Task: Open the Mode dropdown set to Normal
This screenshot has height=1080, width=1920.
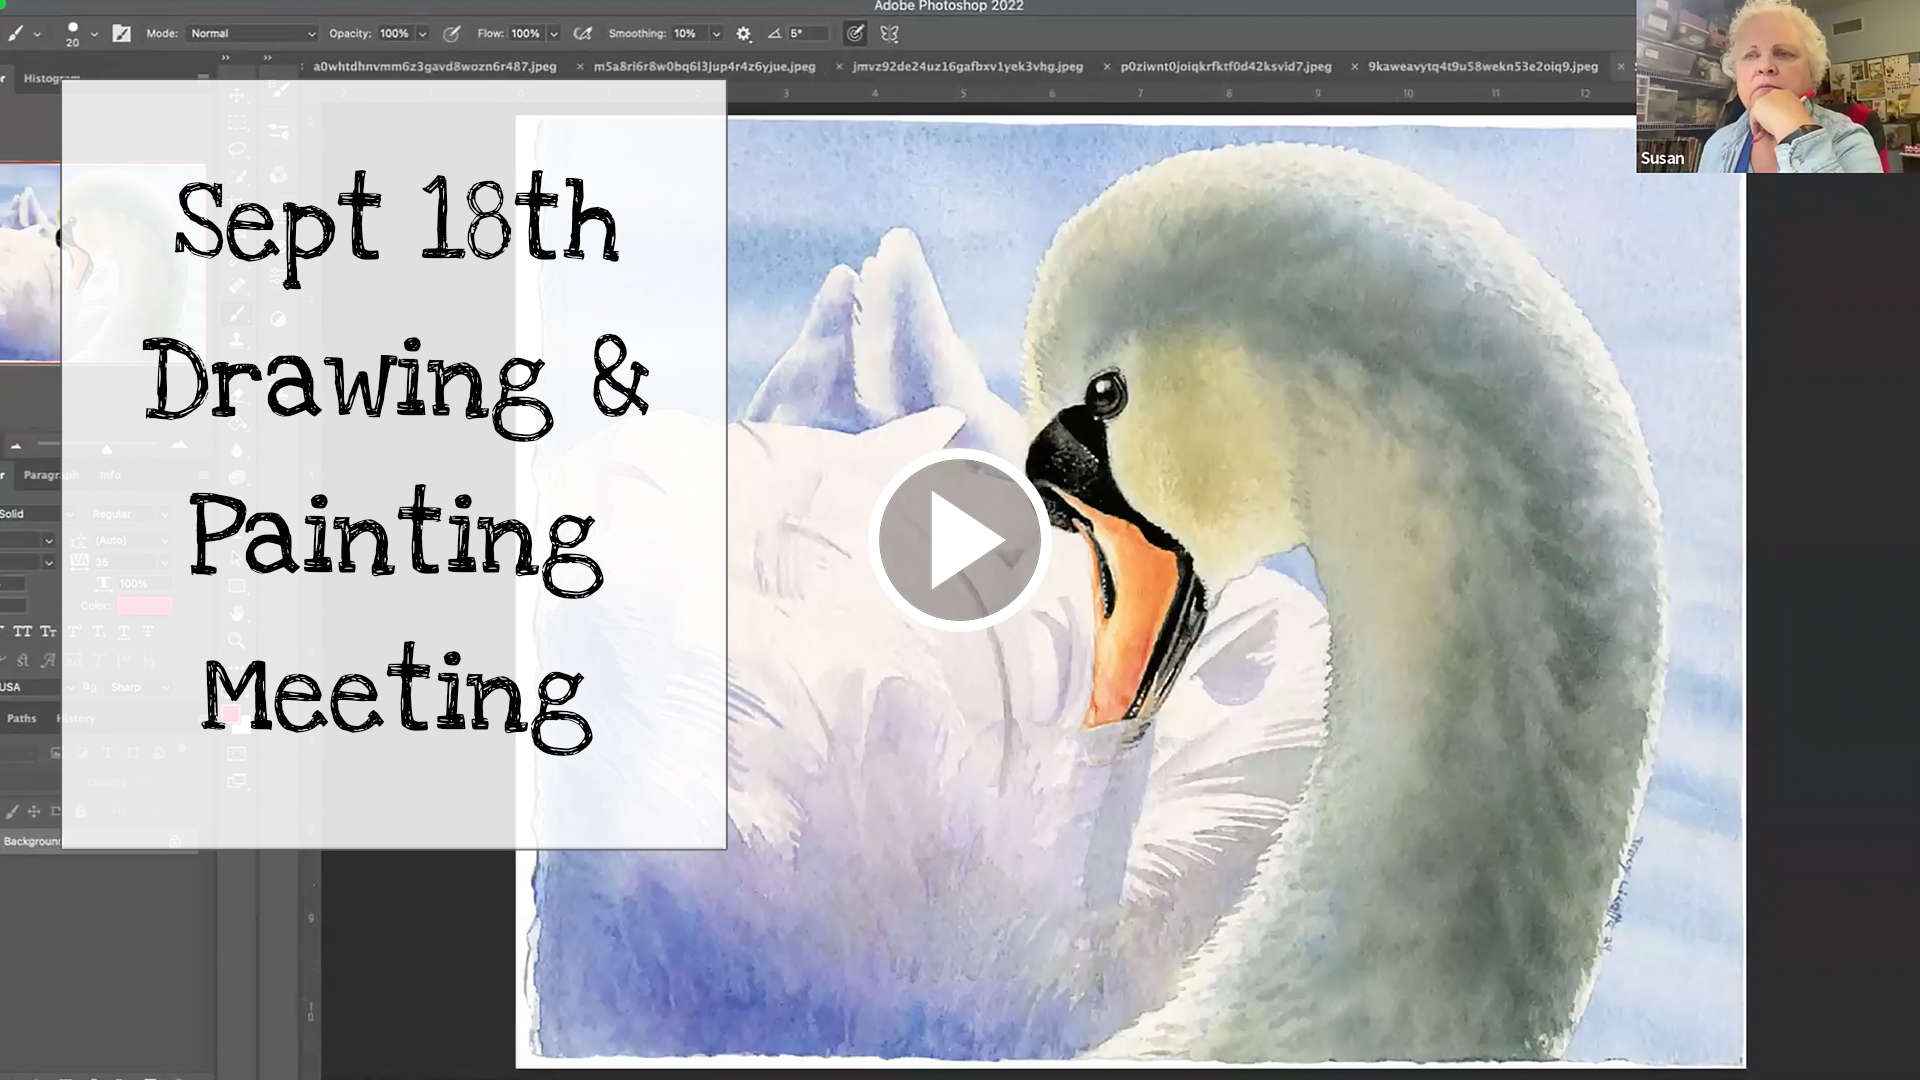Action: 252,34
